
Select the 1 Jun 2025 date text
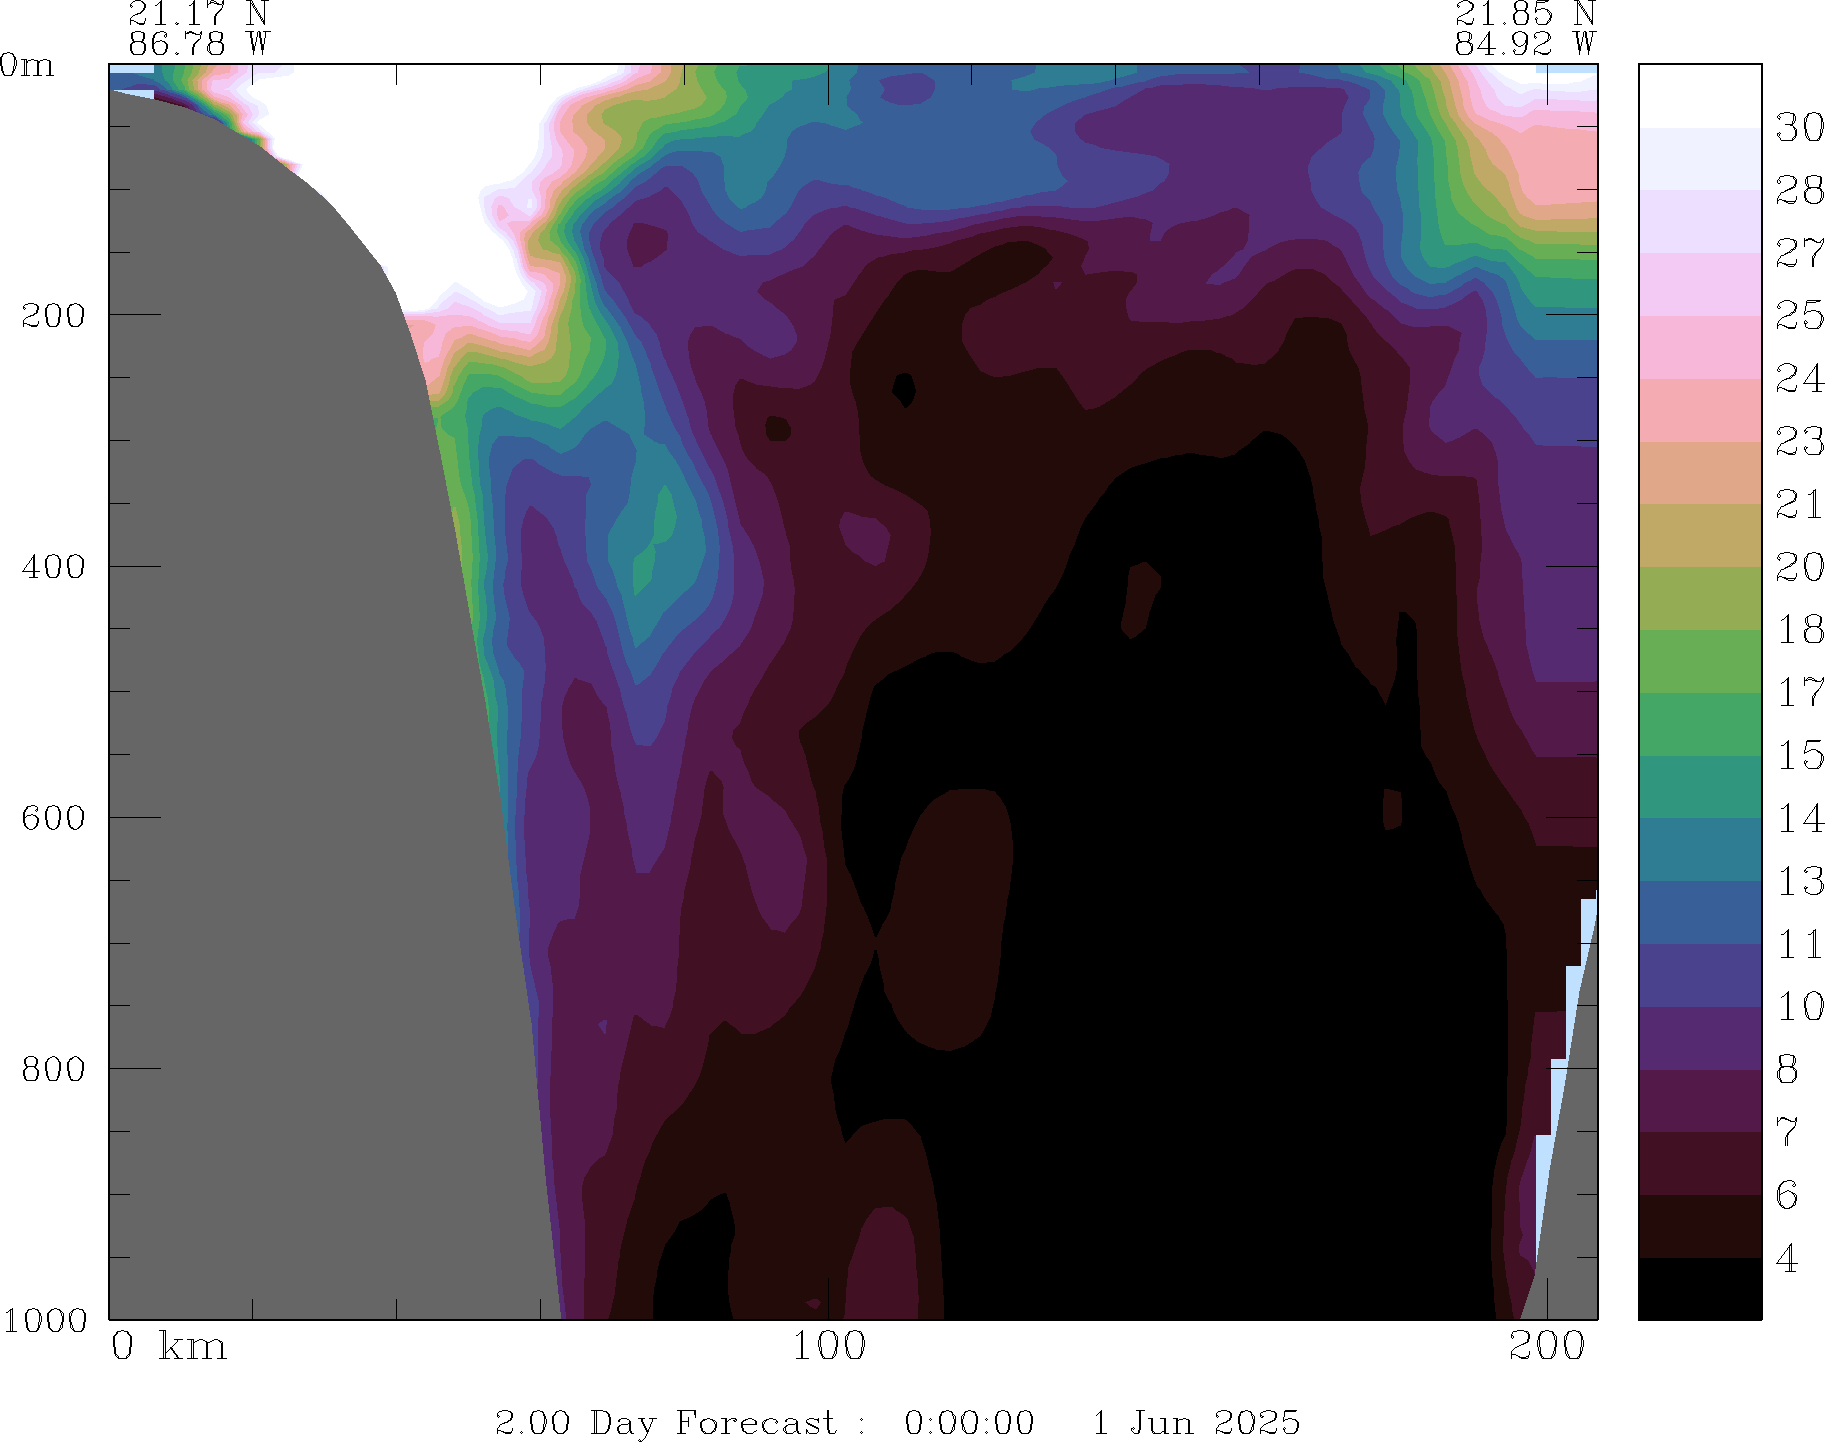(1195, 1422)
